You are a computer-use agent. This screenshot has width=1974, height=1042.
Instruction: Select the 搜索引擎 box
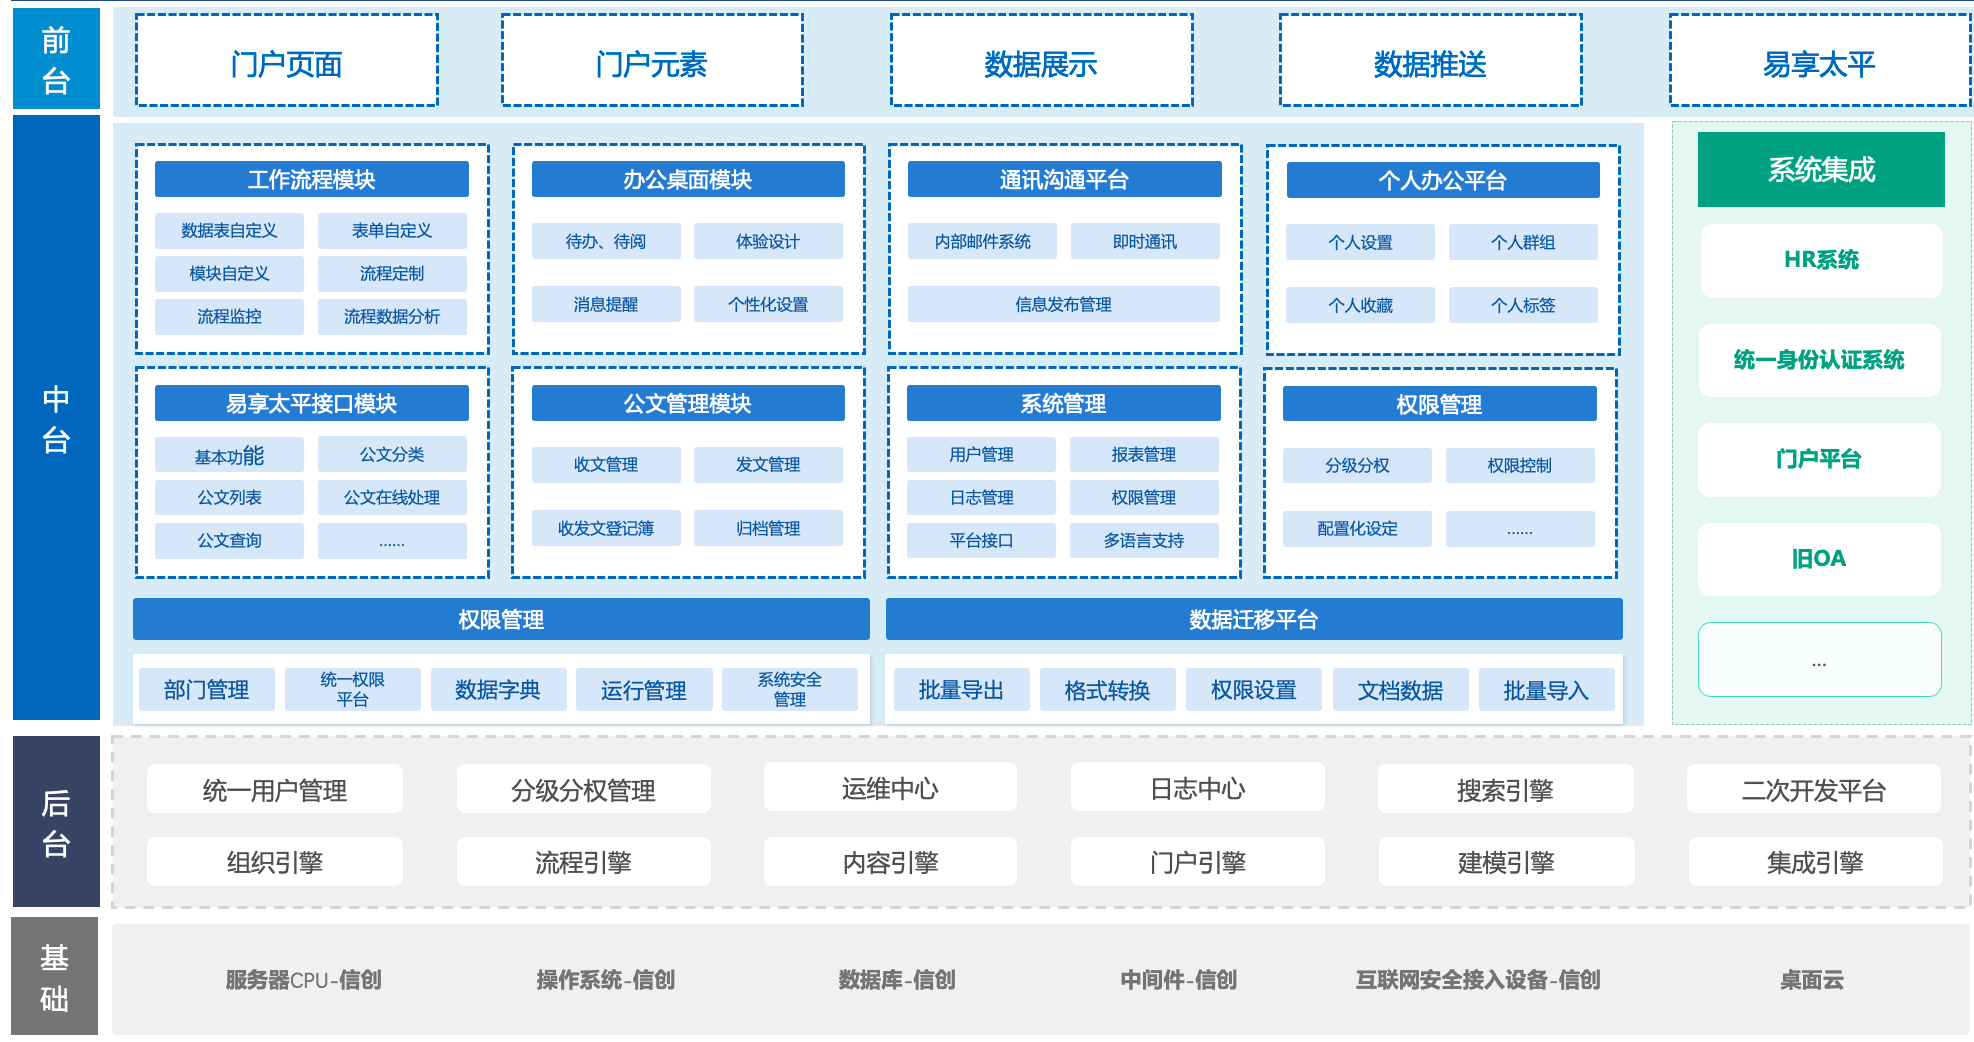[x=1505, y=790]
